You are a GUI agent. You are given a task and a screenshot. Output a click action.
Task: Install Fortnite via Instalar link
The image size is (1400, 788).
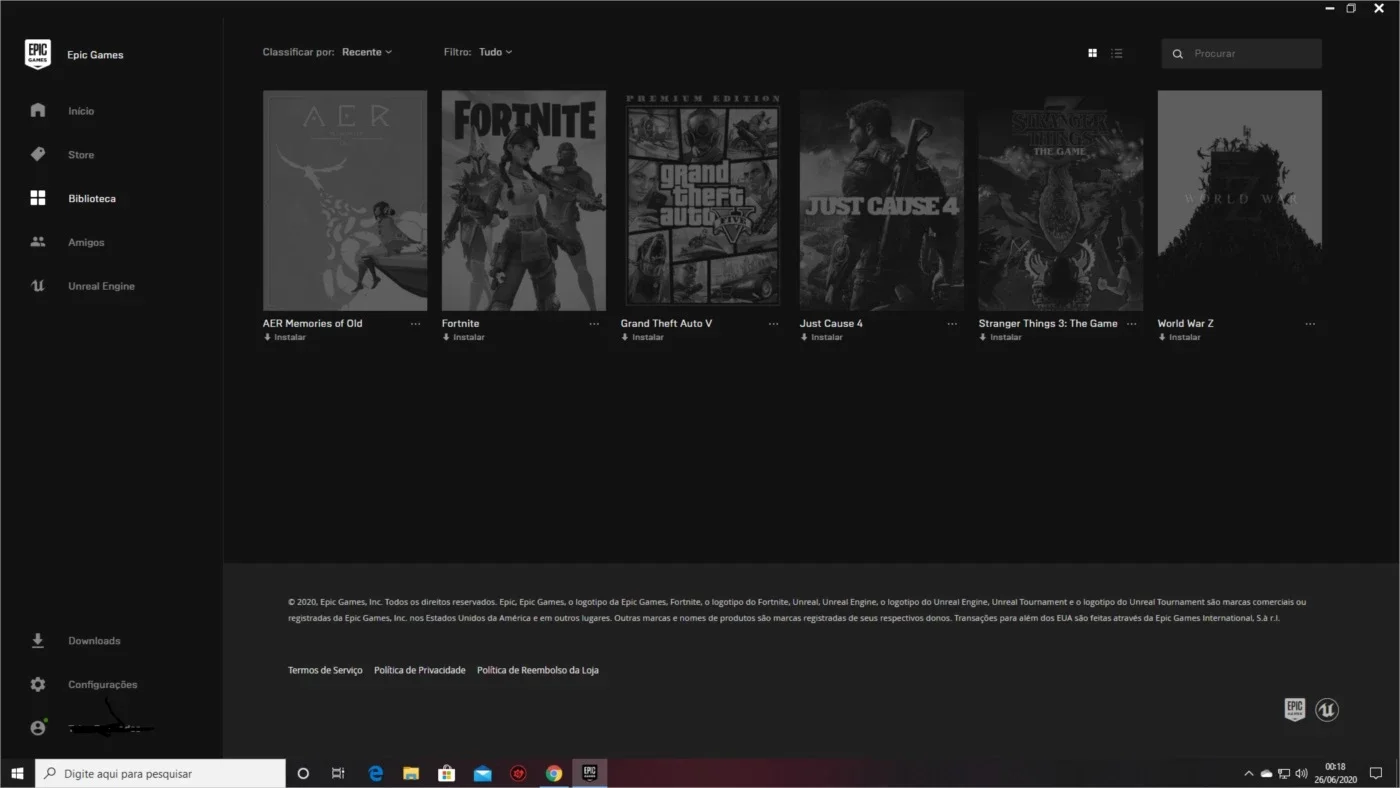point(463,338)
